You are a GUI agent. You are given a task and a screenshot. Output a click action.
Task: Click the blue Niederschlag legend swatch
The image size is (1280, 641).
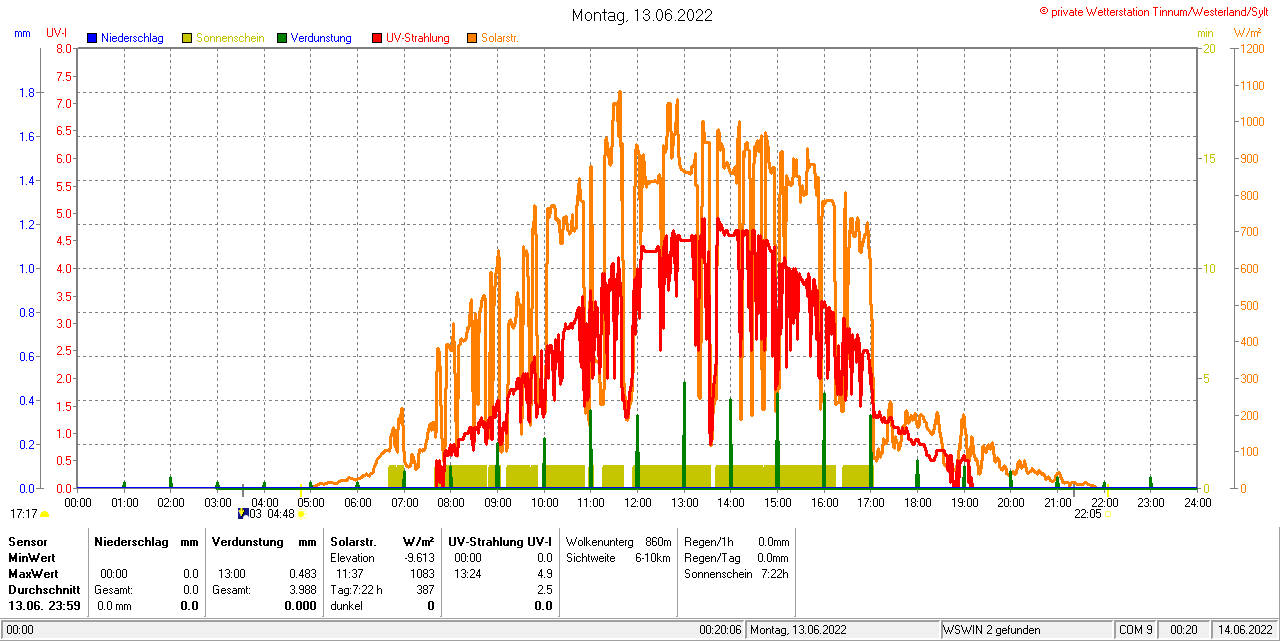(91, 38)
